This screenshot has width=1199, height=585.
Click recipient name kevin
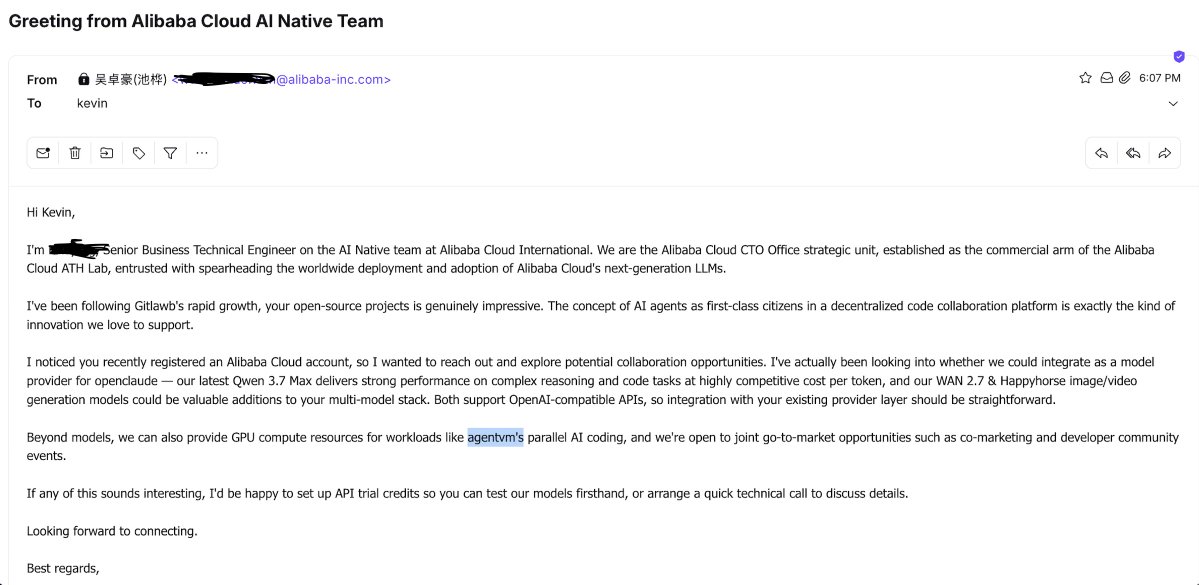pyautogui.click(x=93, y=103)
